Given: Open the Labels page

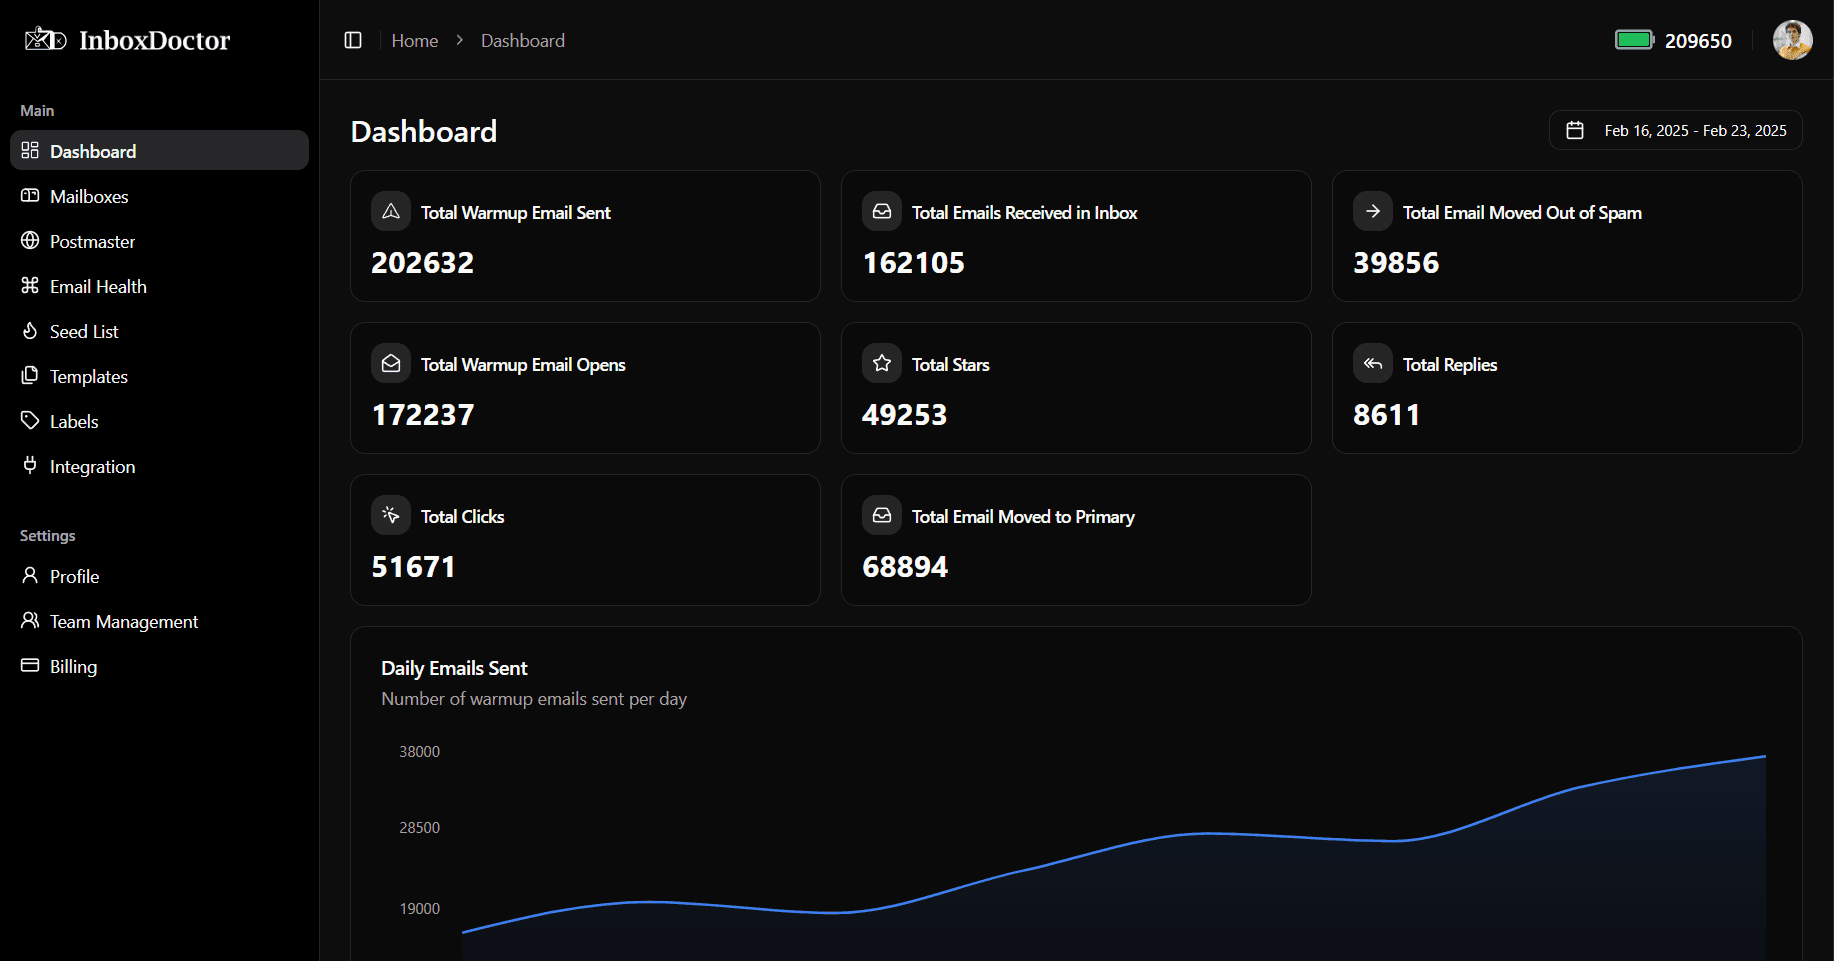Looking at the screenshot, I should (x=159, y=421).
